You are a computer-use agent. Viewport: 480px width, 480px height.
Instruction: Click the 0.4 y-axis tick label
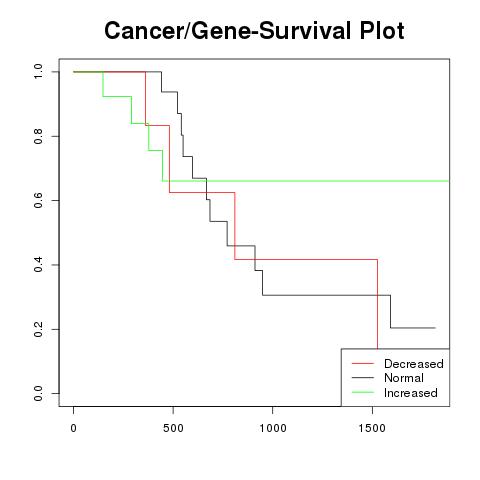(x=38, y=265)
